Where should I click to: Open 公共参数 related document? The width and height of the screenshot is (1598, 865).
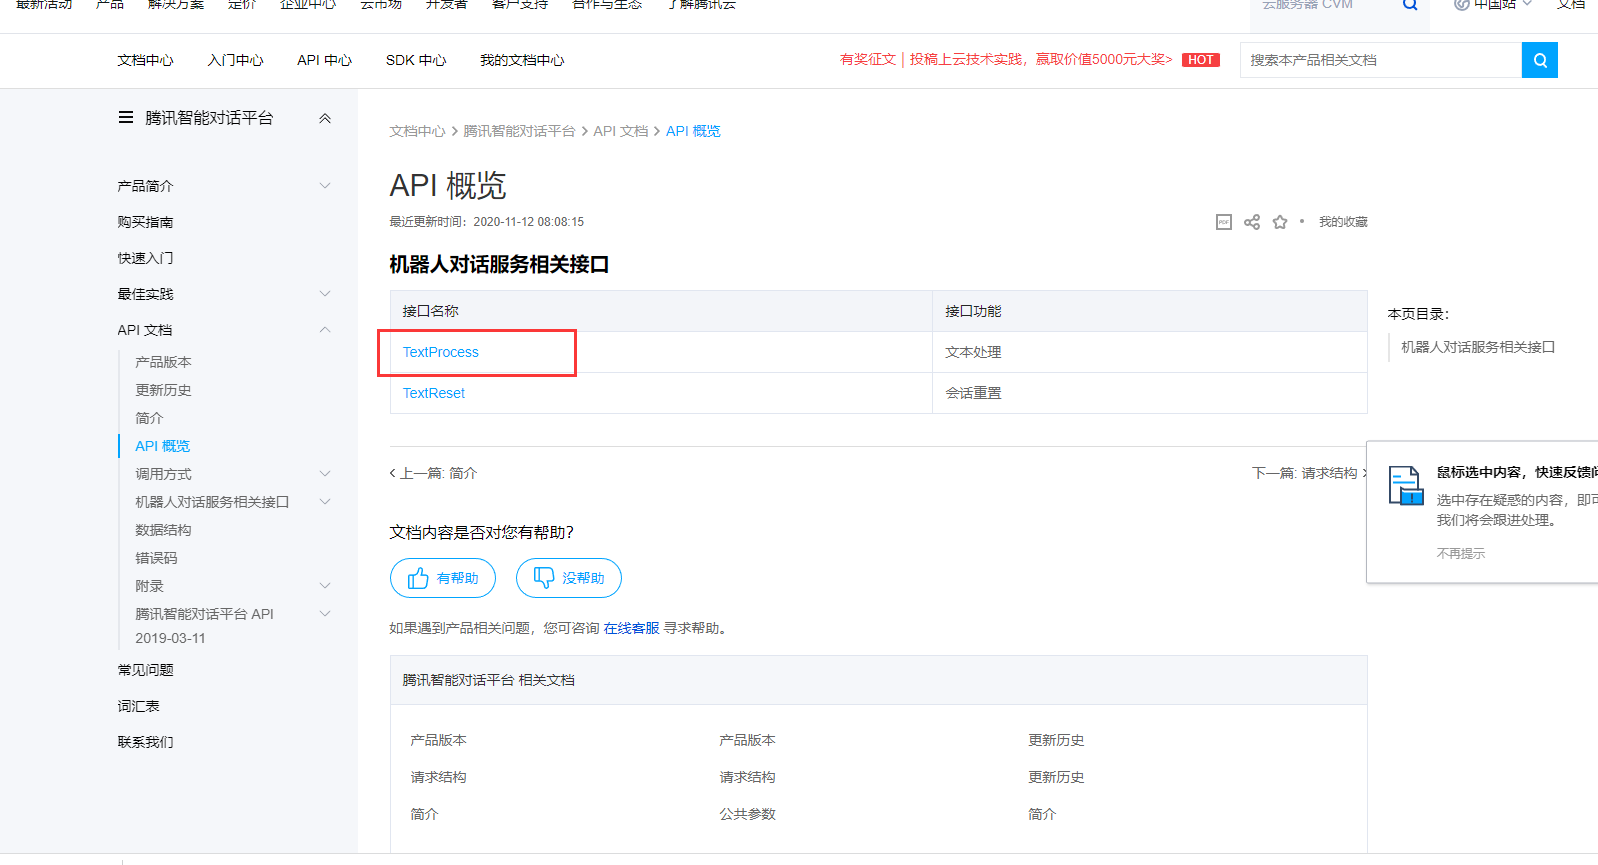[747, 814]
